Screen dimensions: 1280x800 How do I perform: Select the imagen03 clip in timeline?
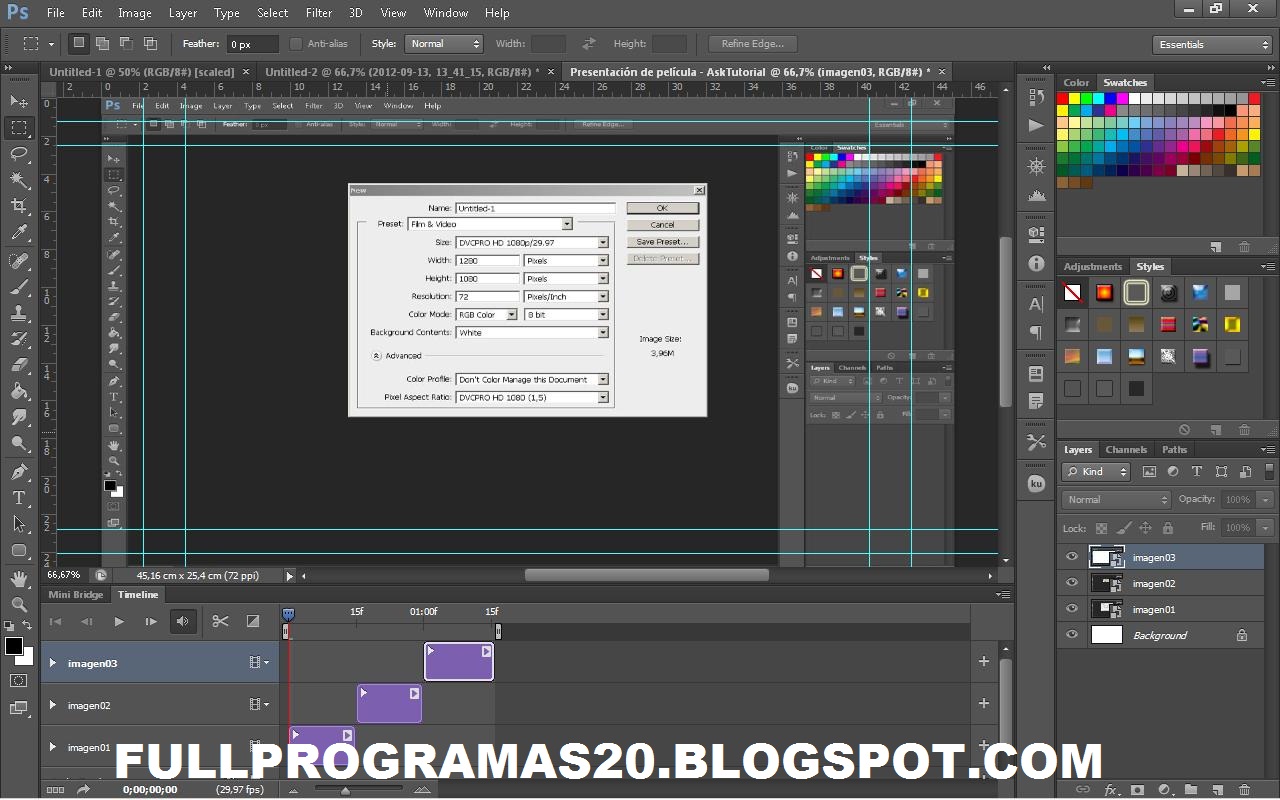coord(459,662)
